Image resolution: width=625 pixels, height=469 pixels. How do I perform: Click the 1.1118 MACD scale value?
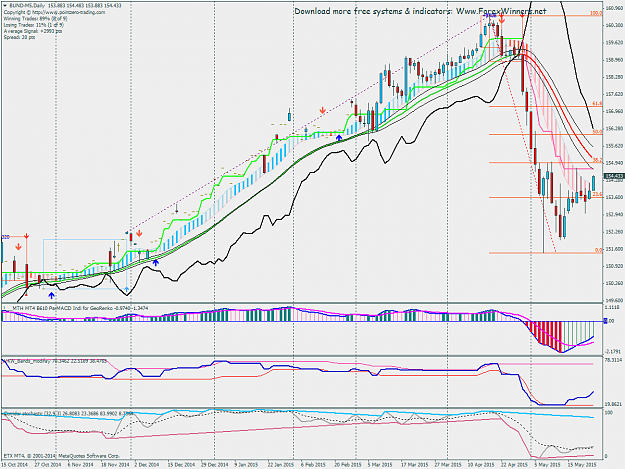click(x=612, y=308)
